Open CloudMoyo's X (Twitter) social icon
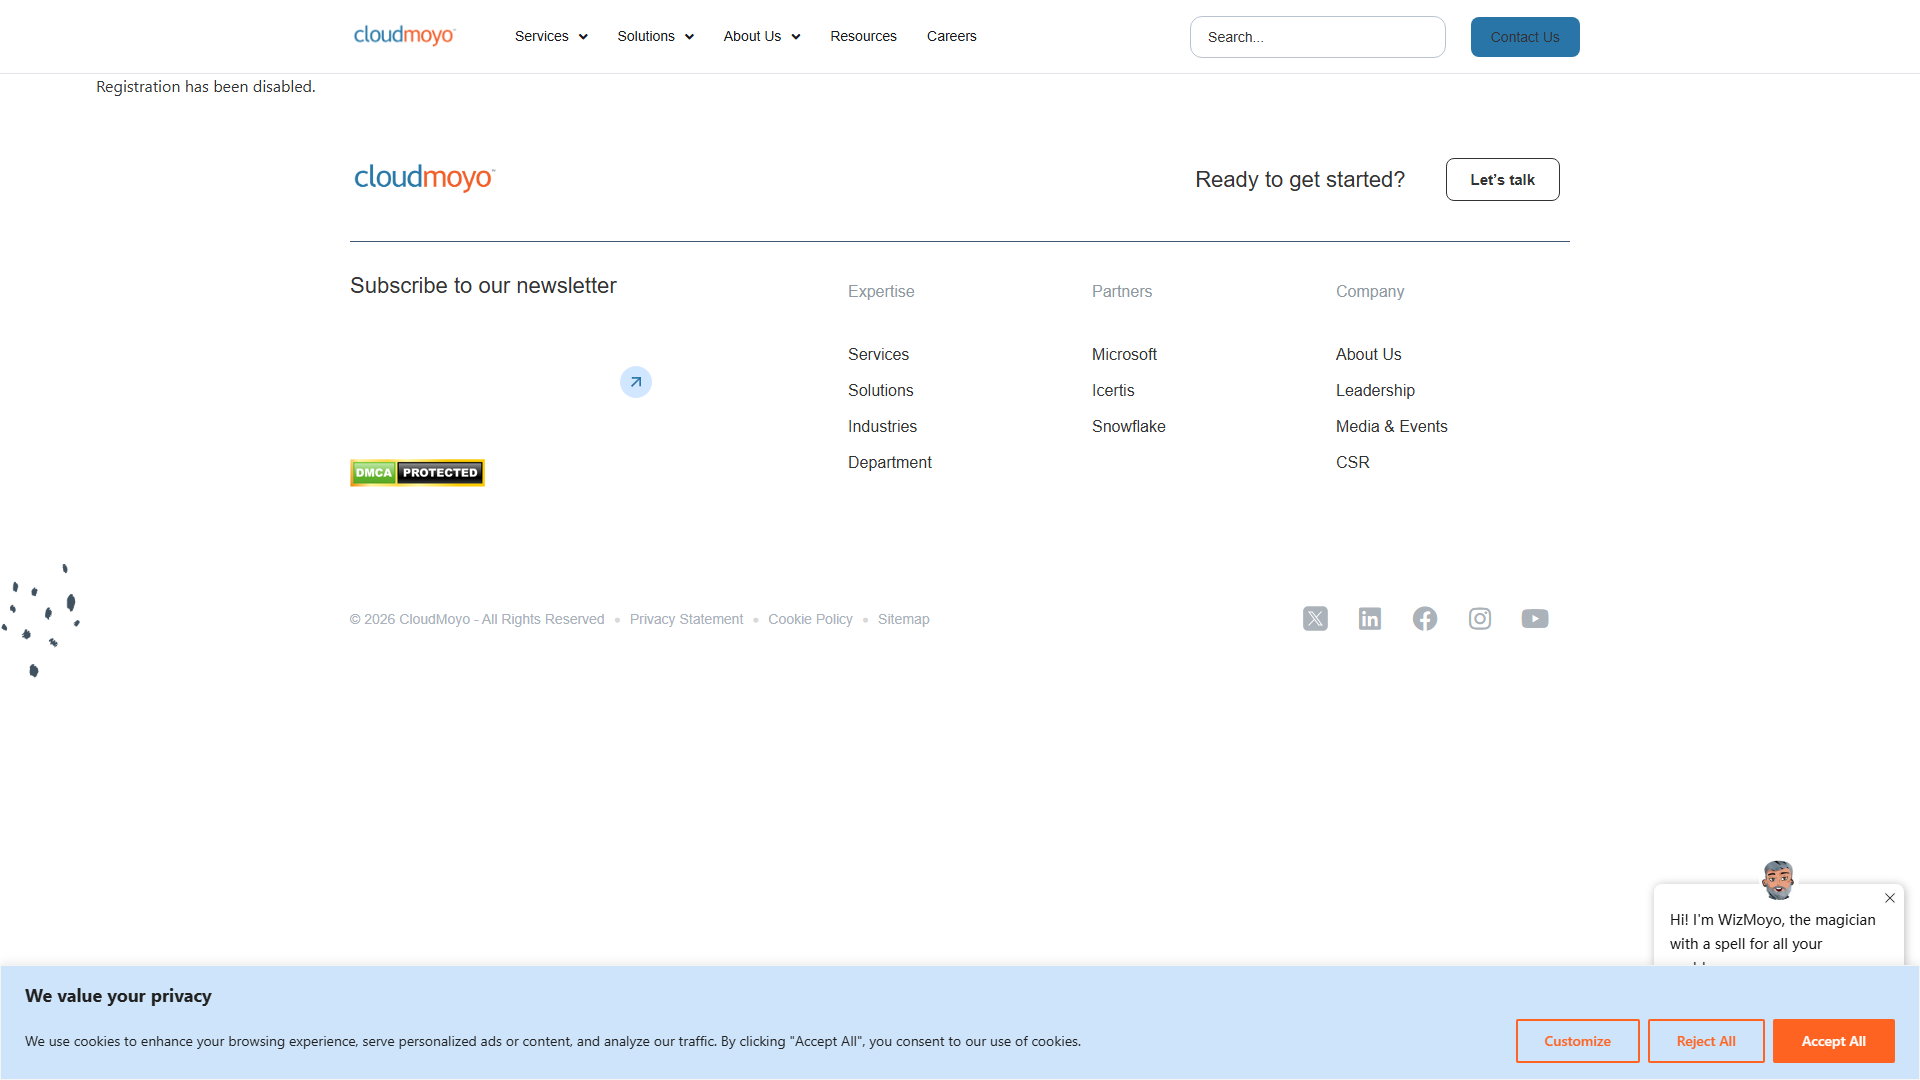This screenshot has height=1080, width=1920. tap(1315, 619)
